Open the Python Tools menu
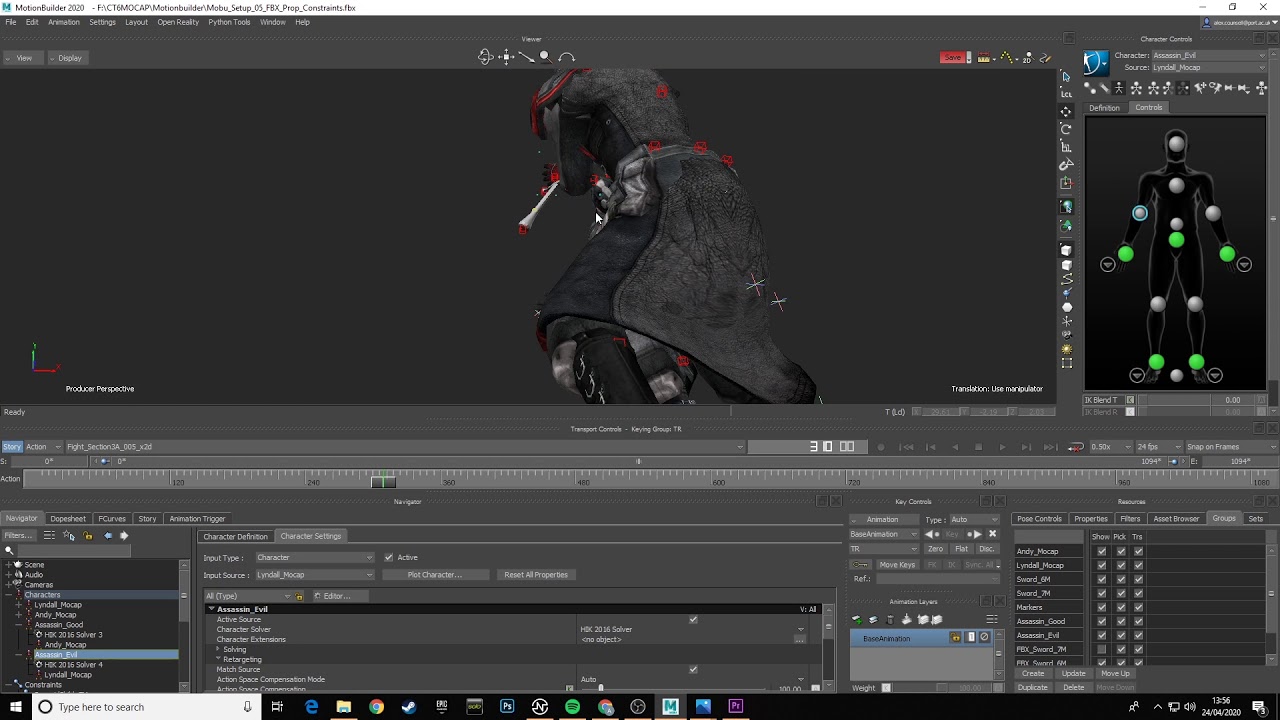 tap(229, 22)
